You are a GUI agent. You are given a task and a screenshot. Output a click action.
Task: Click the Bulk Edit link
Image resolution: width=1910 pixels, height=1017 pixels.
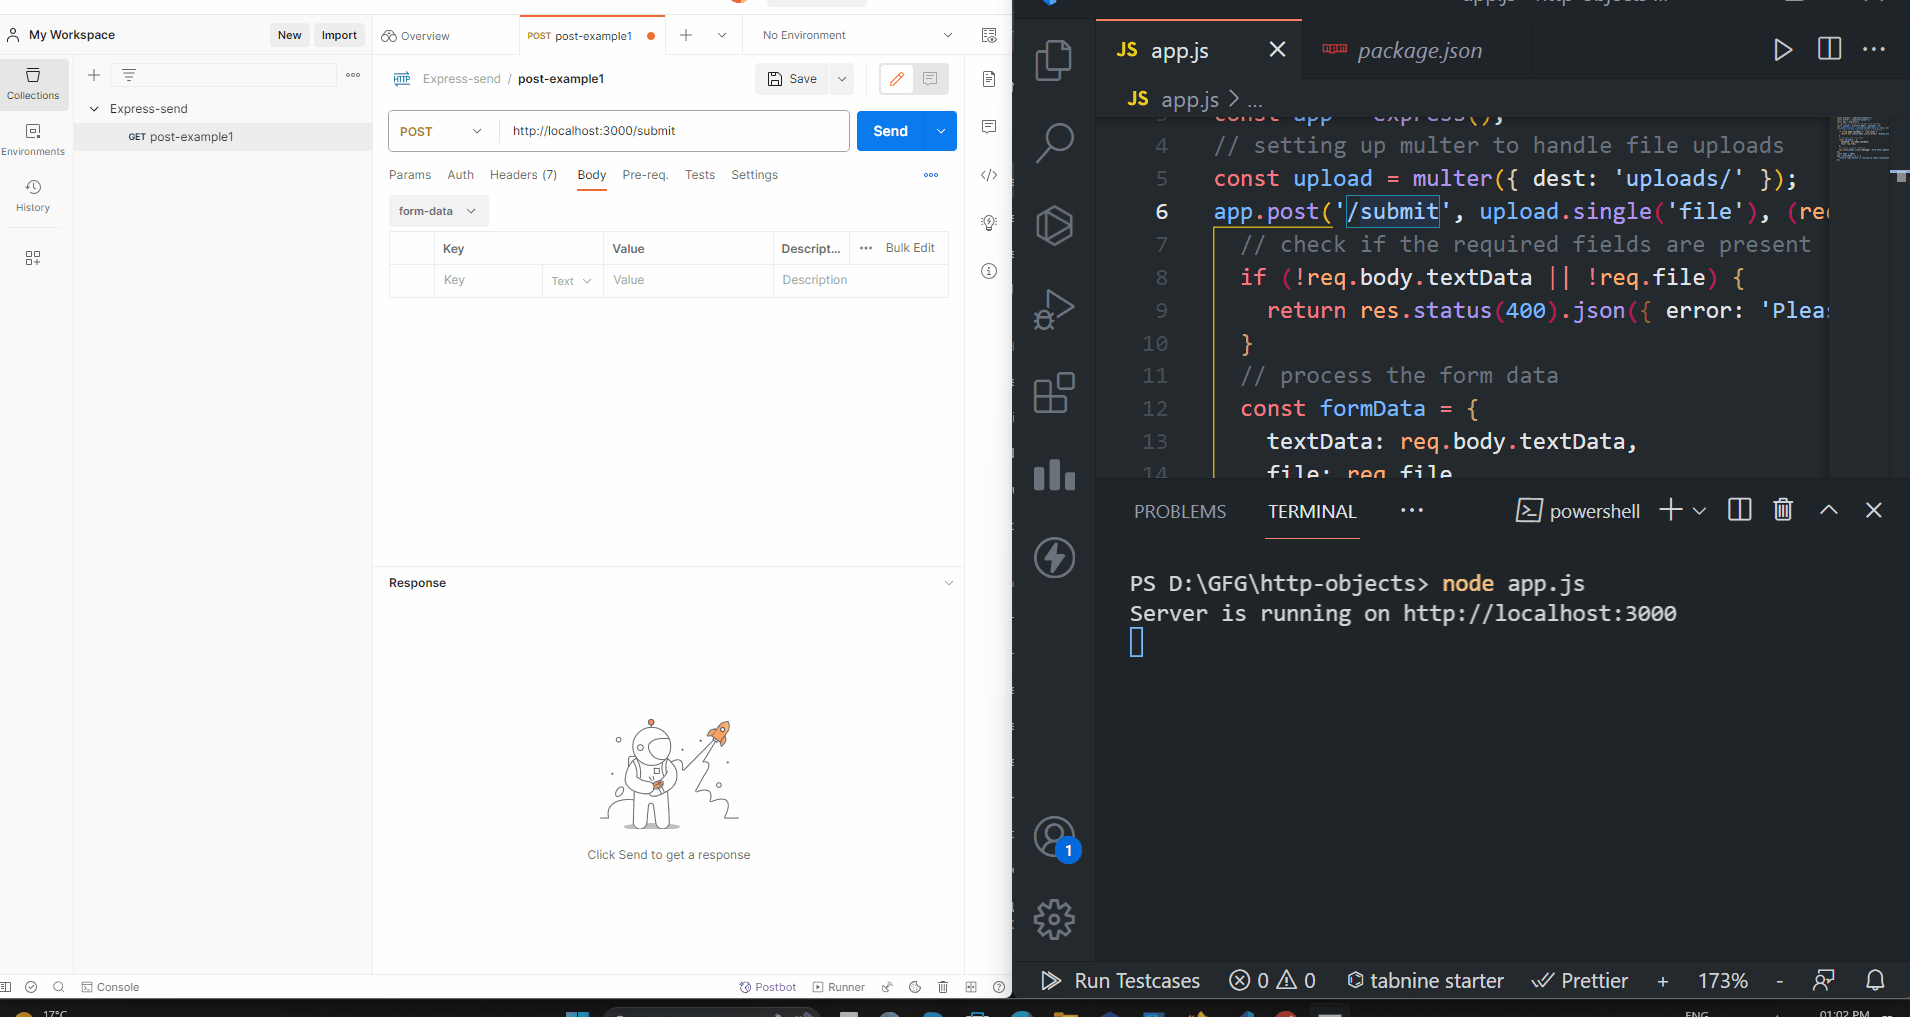pos(910,248)
